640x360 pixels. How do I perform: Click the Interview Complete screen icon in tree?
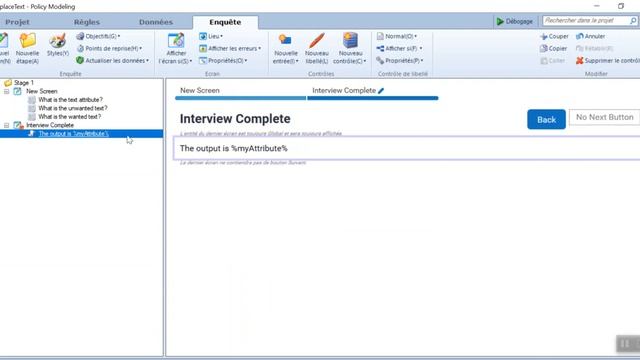[18, 125]
